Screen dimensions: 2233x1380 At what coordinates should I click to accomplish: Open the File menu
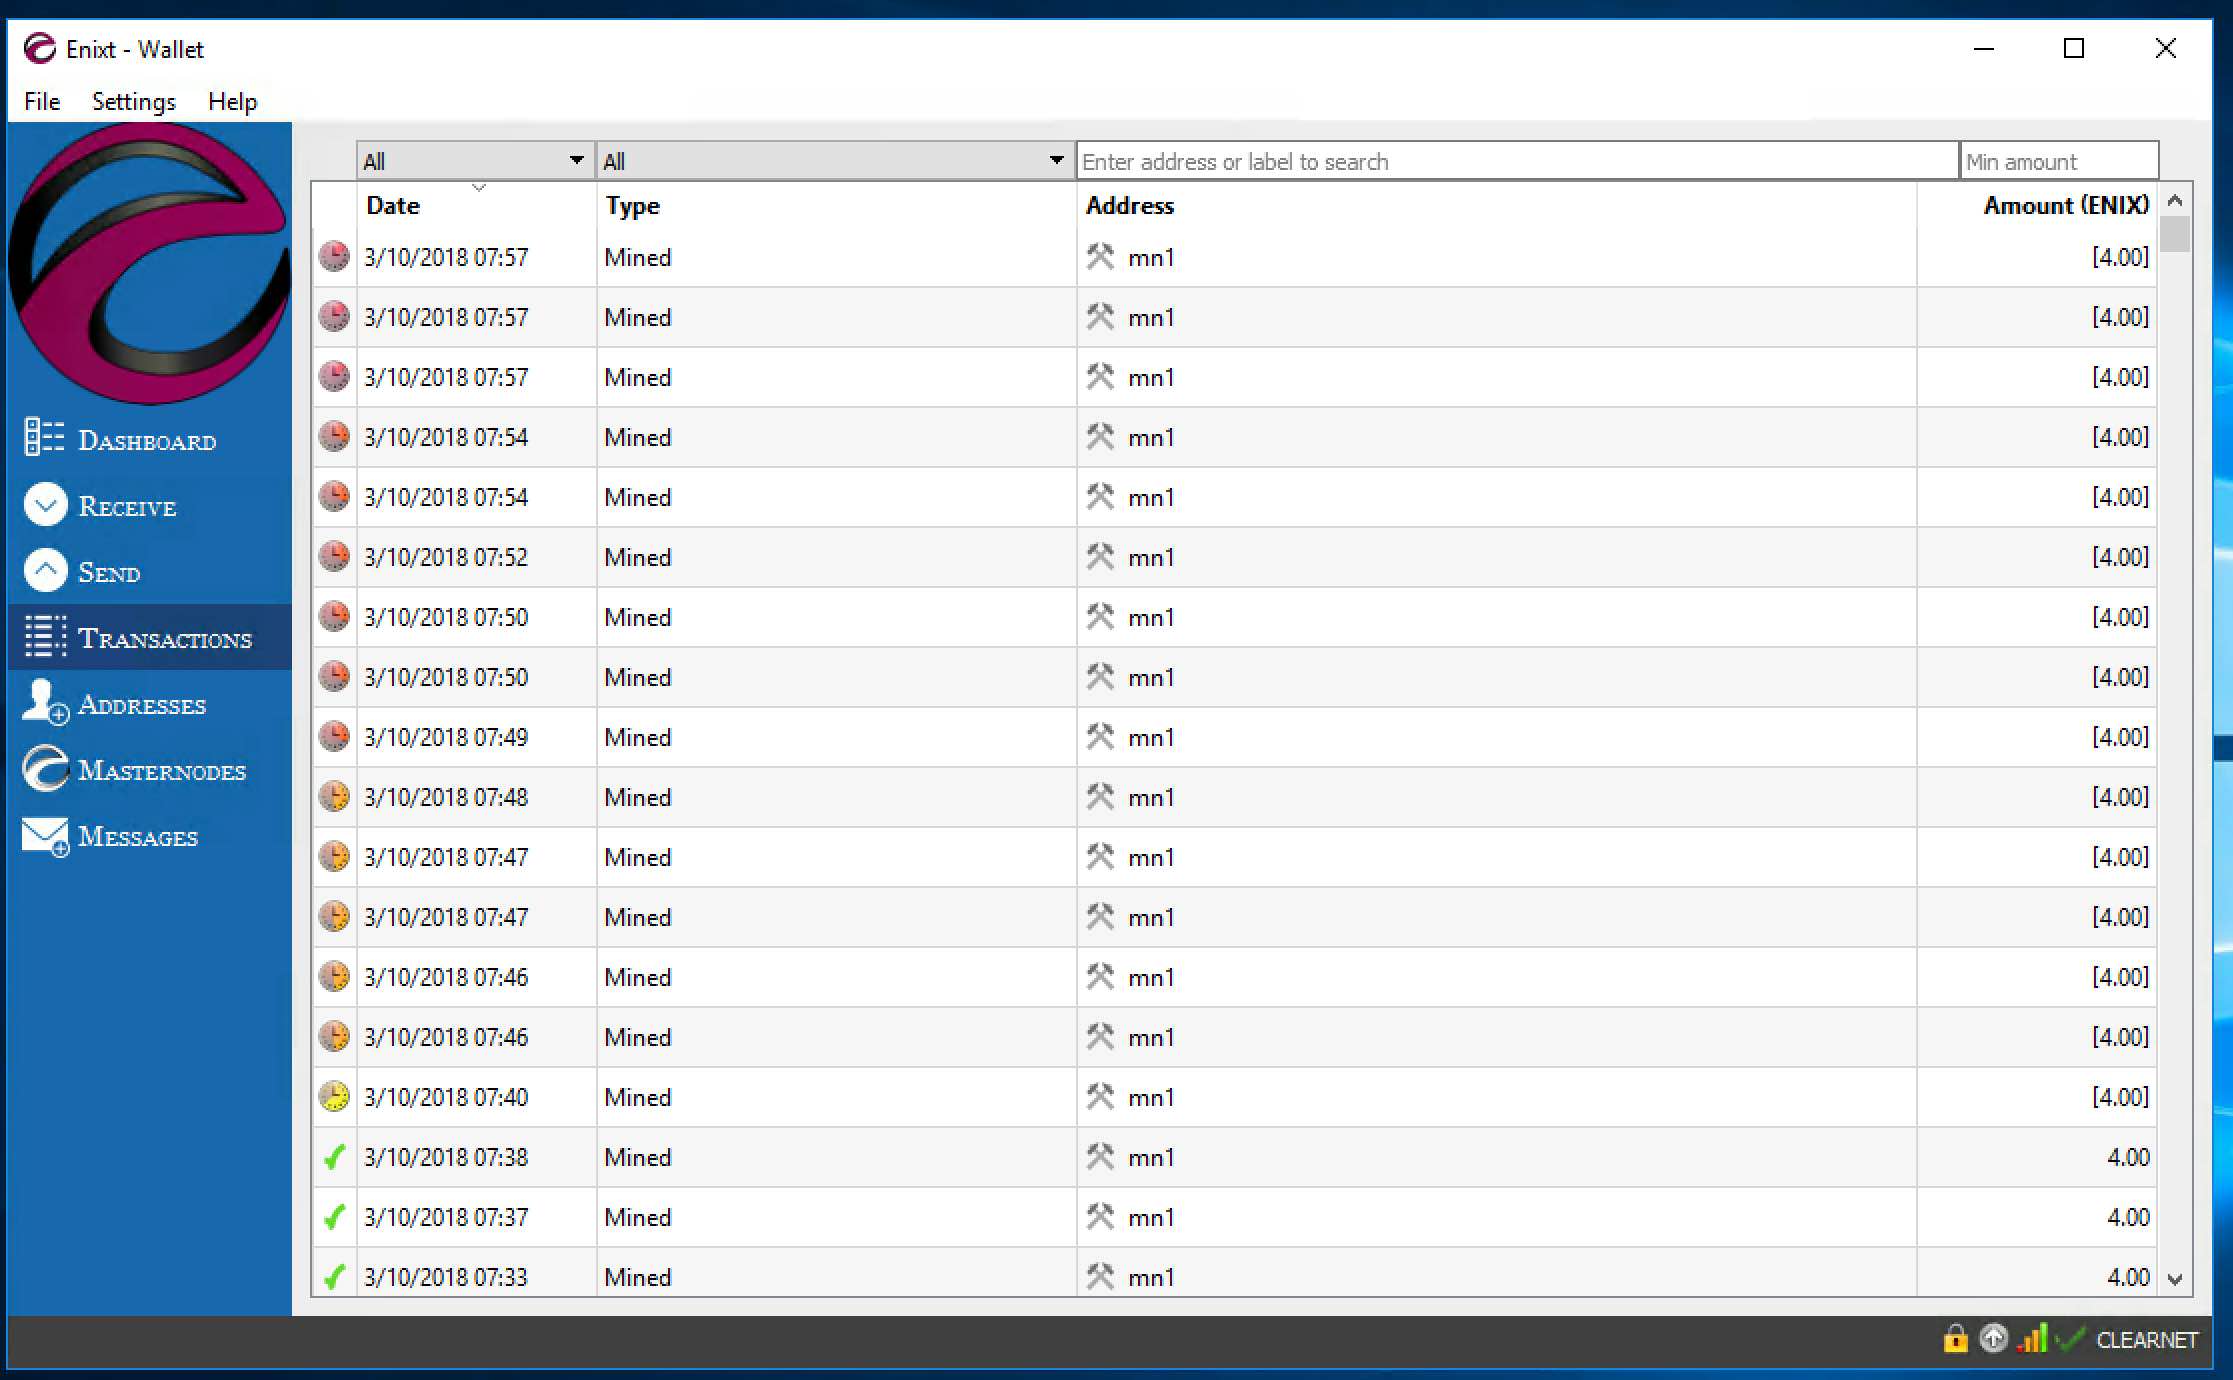[x=42, y=101]
